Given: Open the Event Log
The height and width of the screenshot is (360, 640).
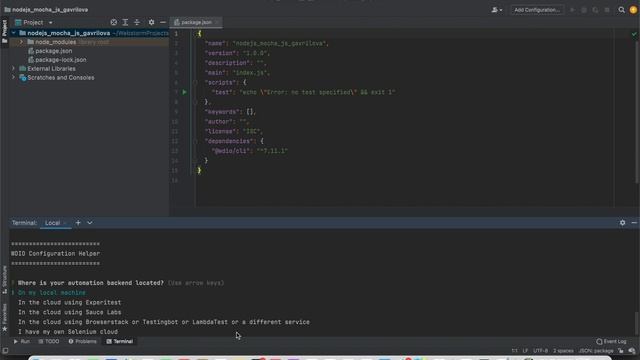Looking at the screenshot, I should [611, 341].
